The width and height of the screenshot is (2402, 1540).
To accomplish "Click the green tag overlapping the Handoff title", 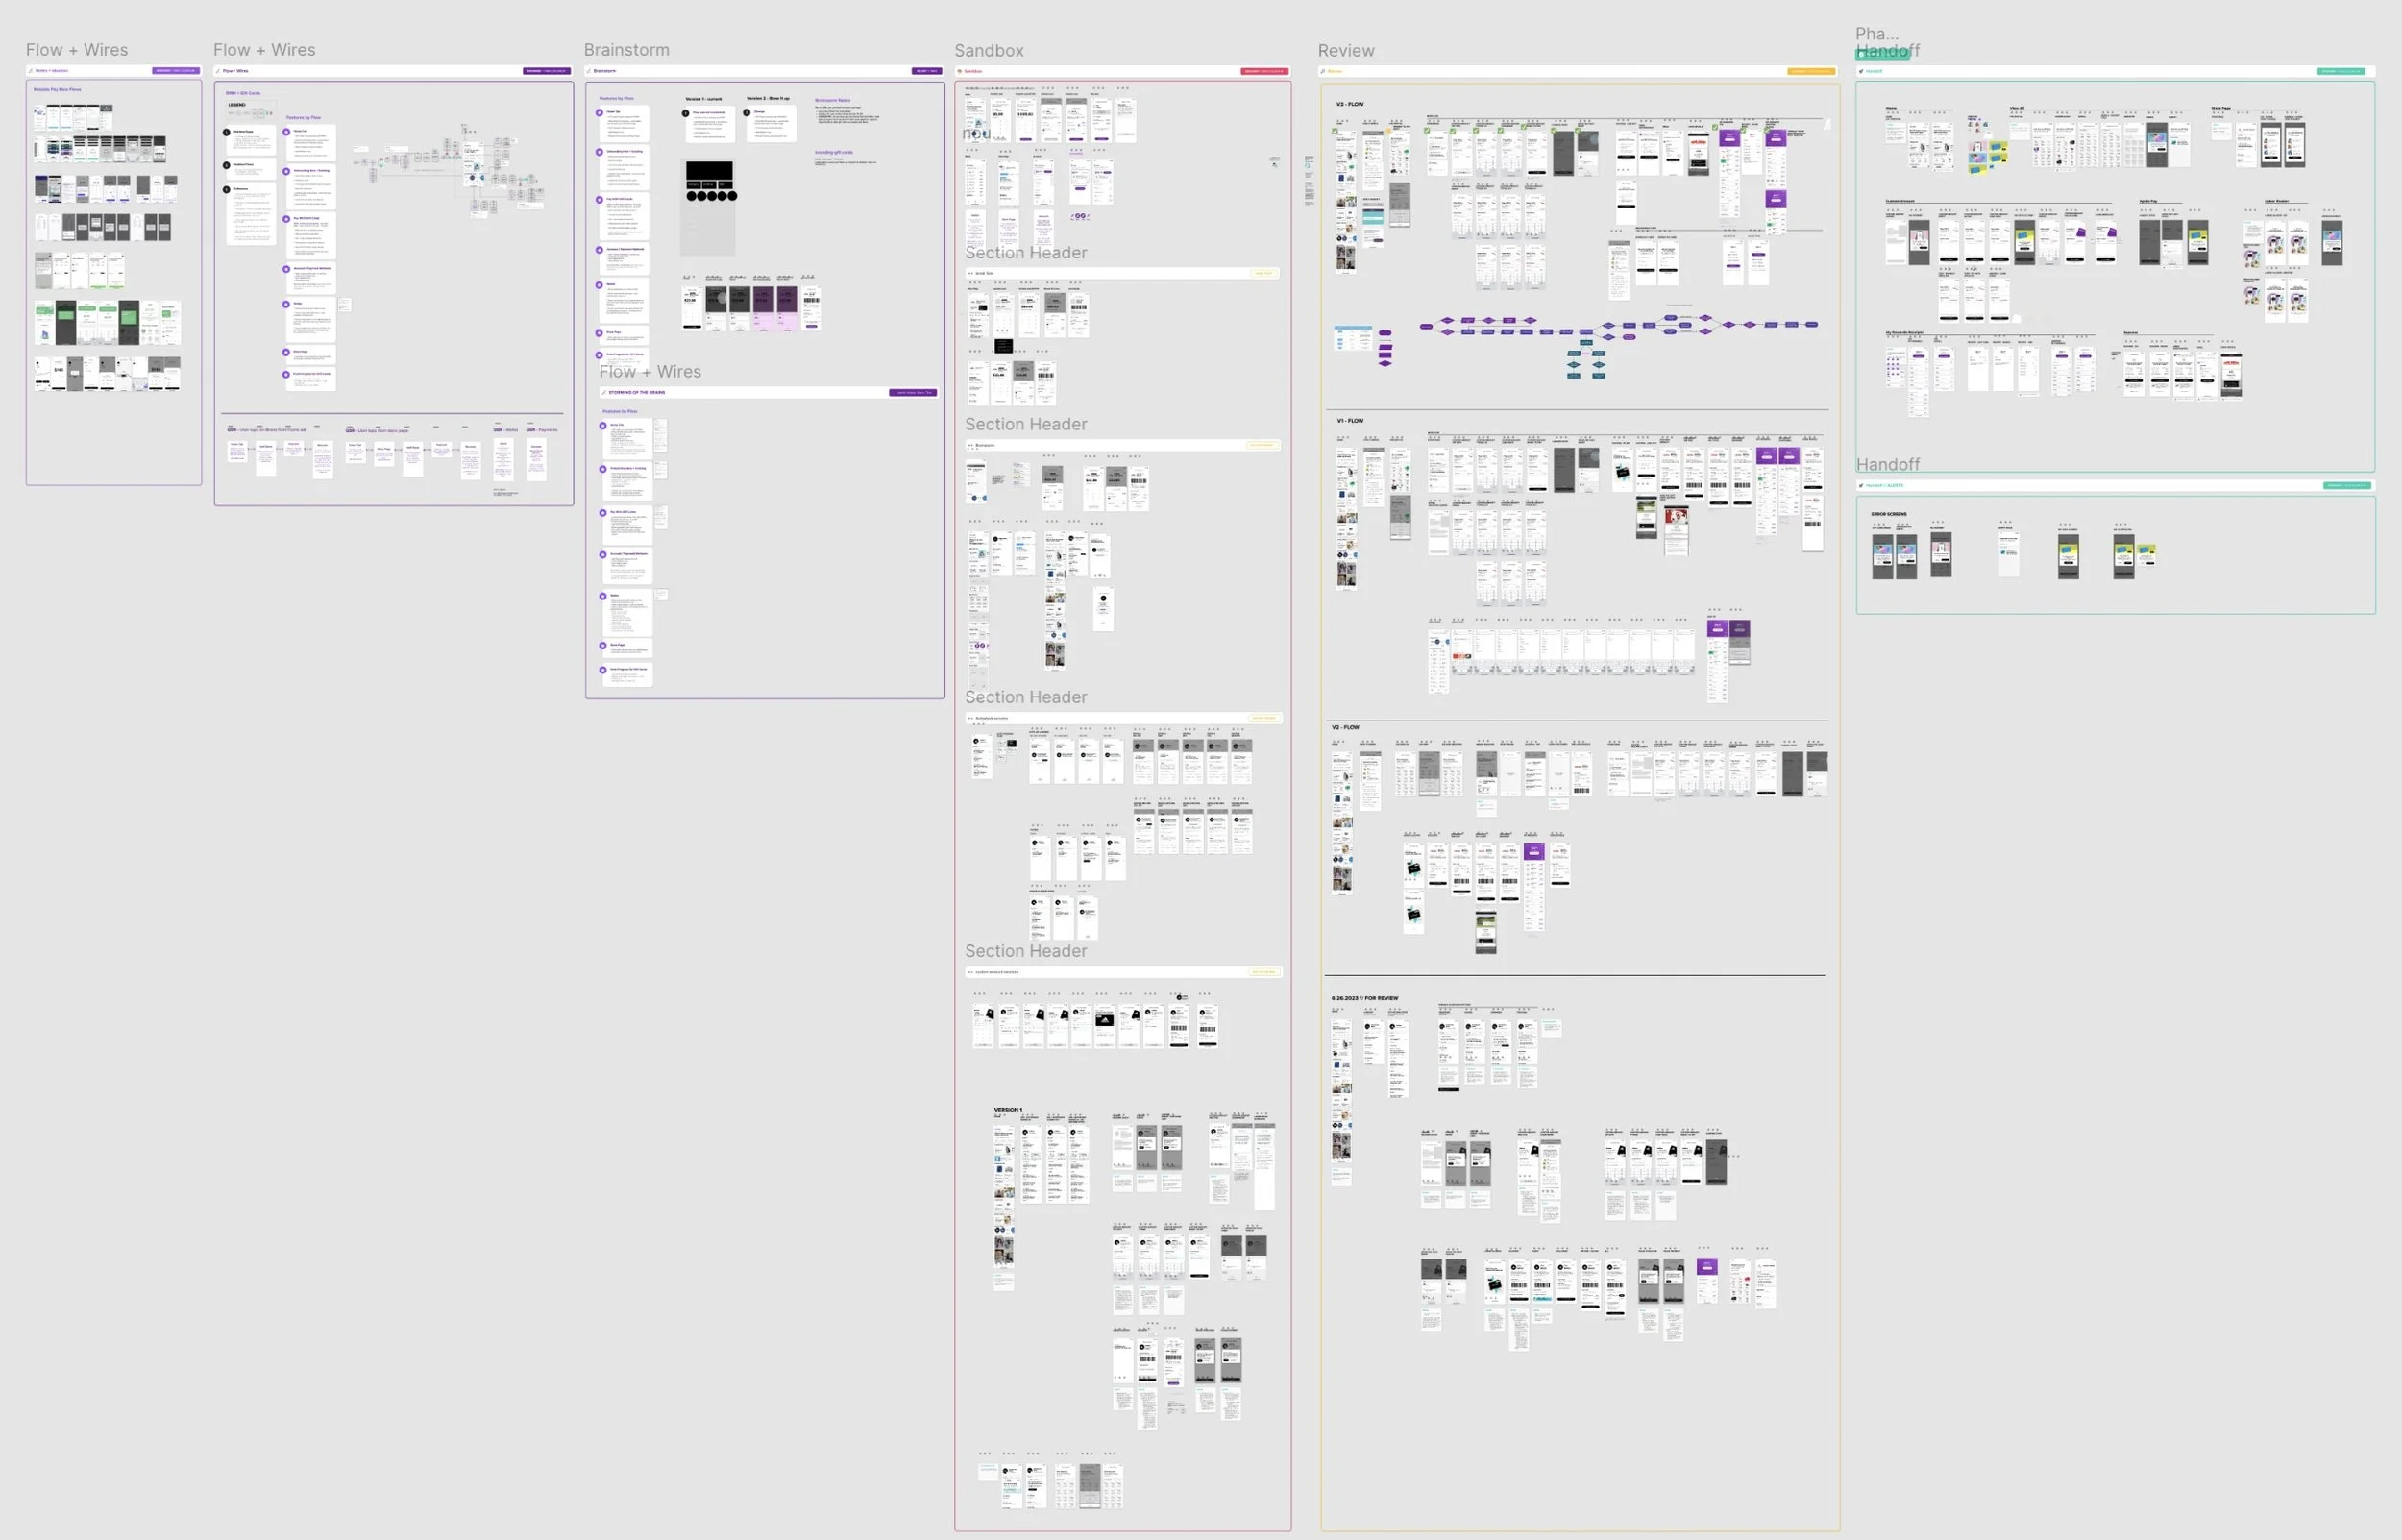I will 1883,54.
